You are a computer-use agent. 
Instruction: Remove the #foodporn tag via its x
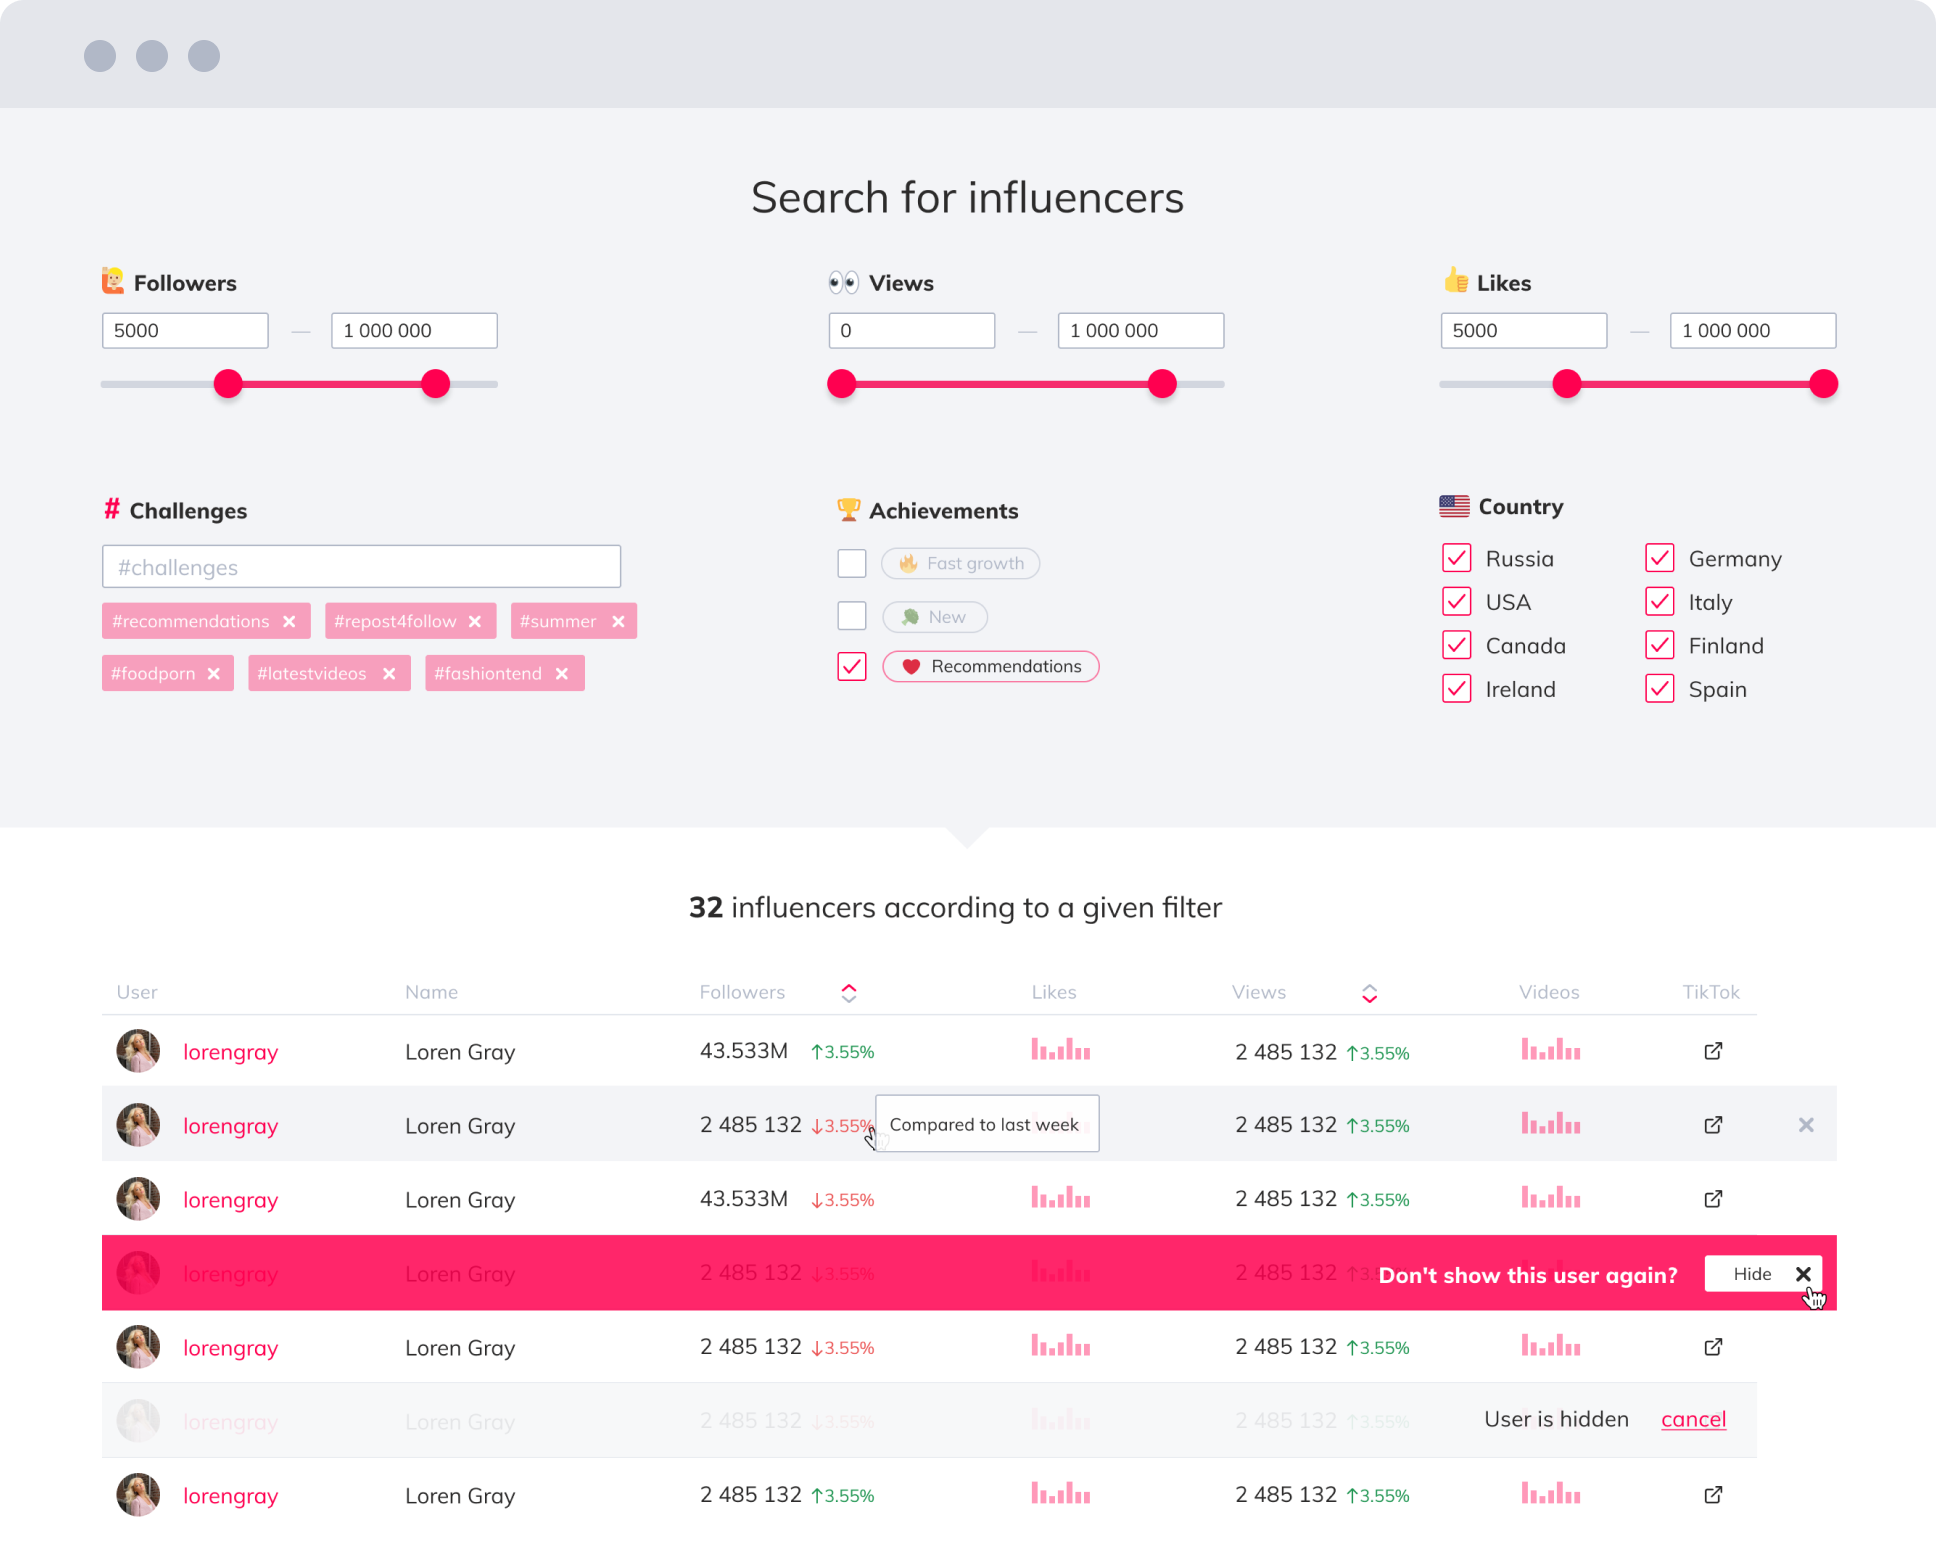tap(214, 674)
